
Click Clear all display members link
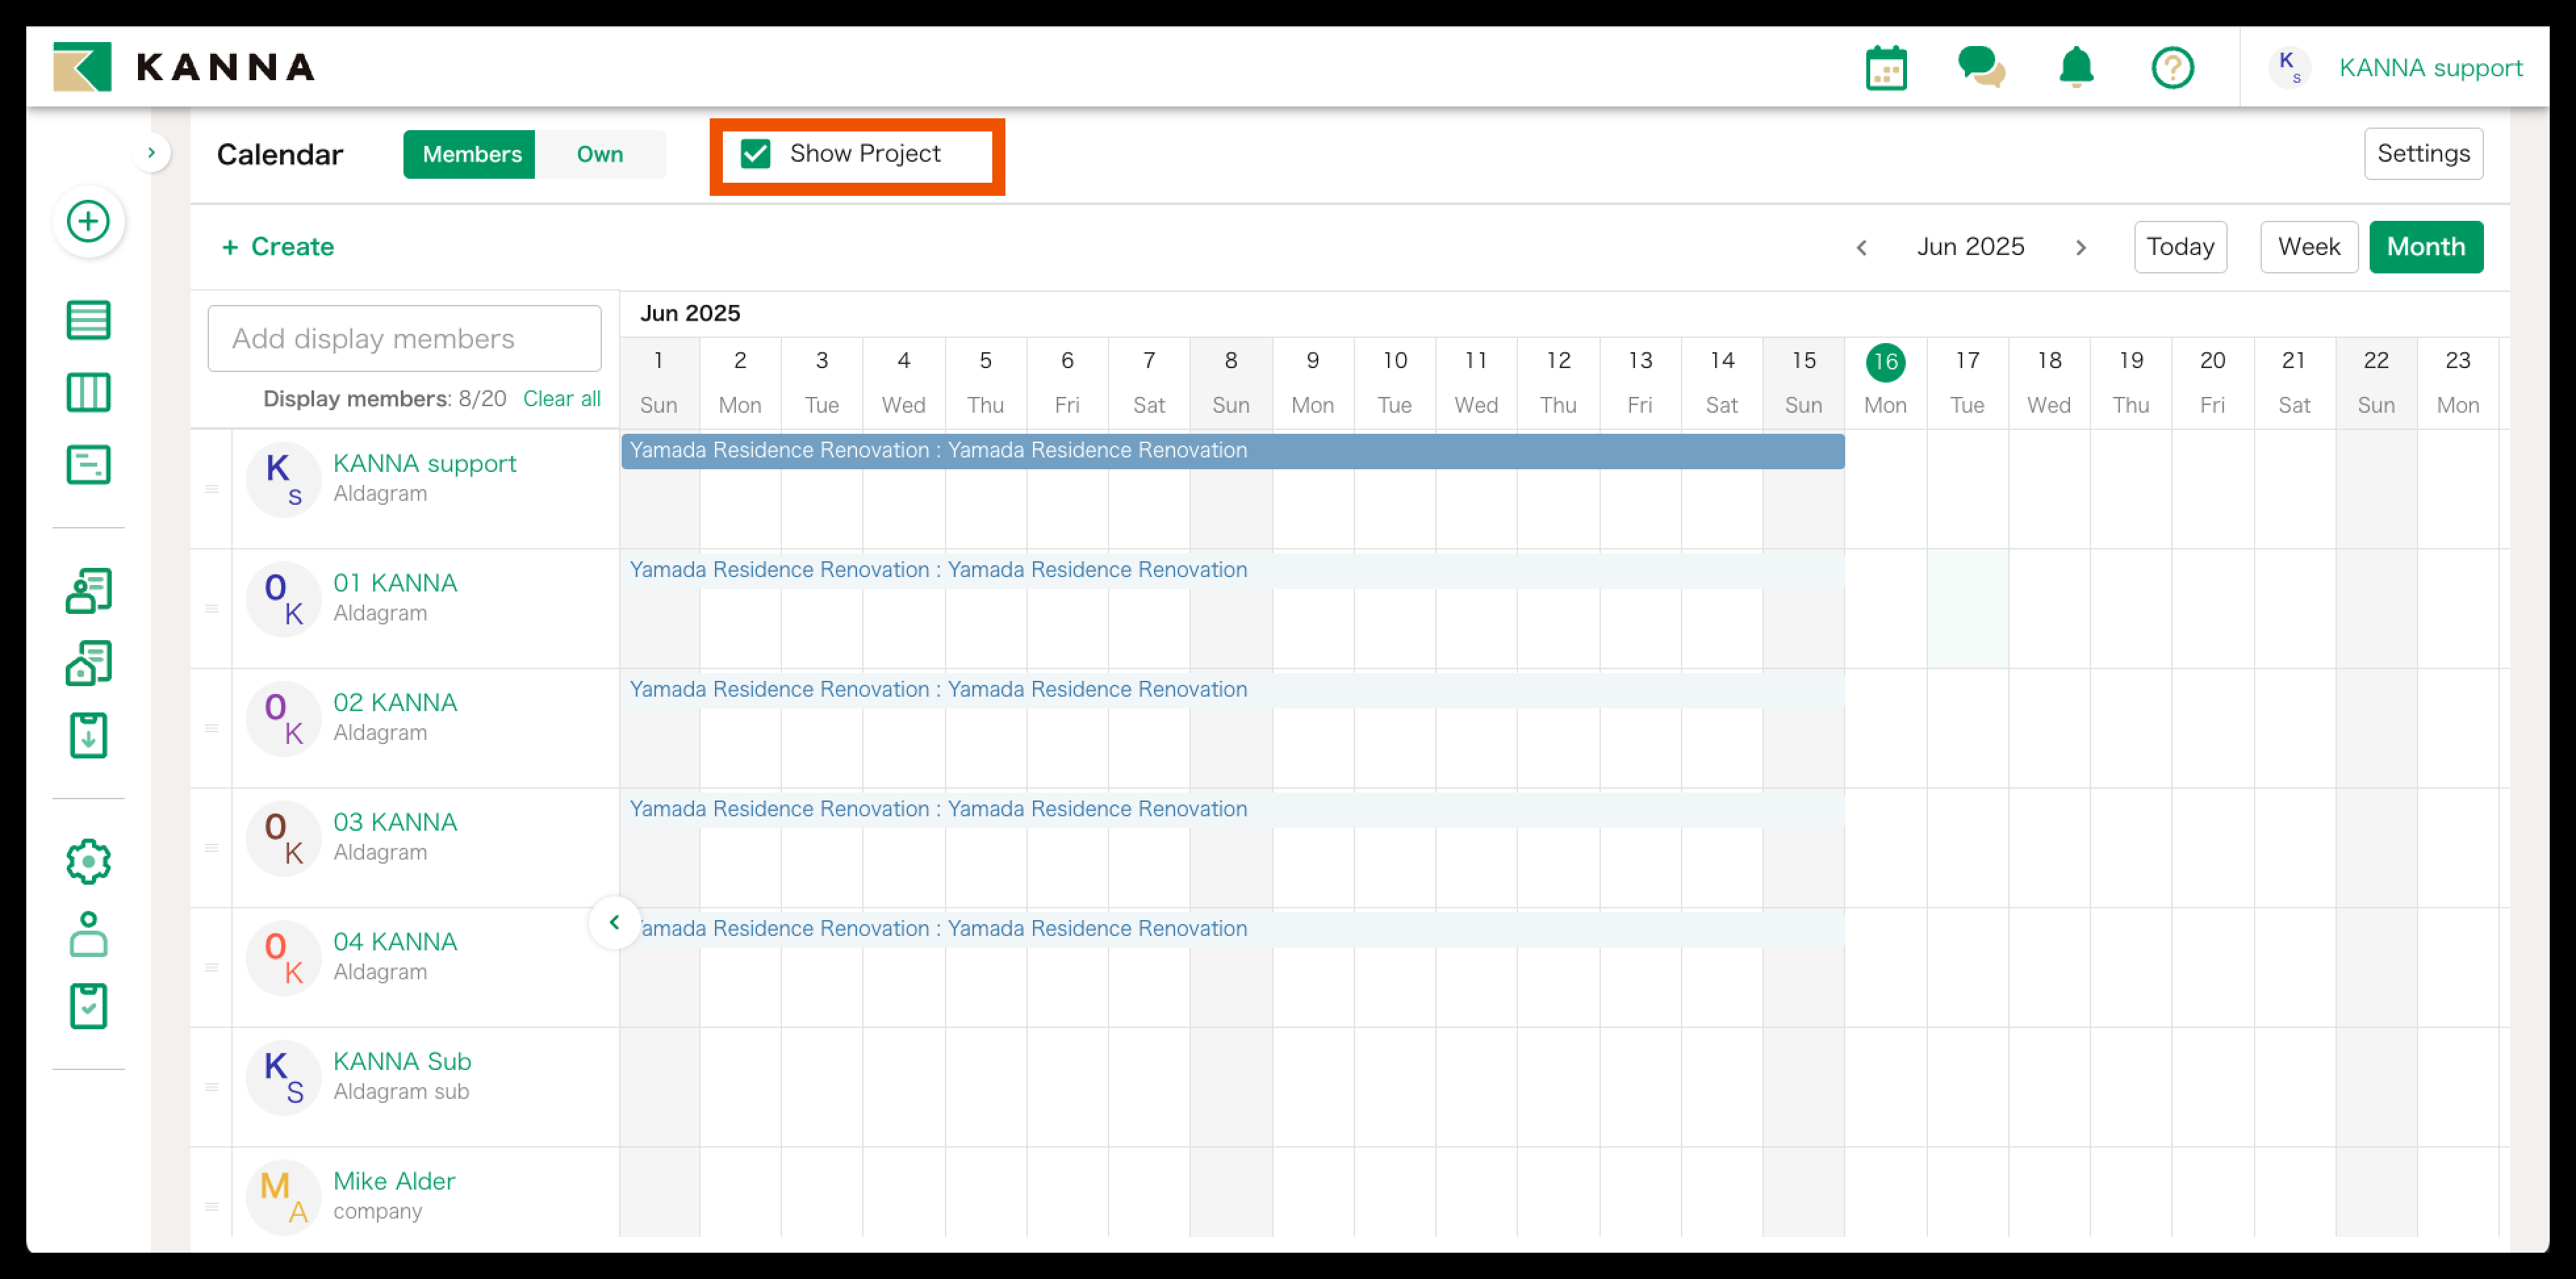(561, 399)
